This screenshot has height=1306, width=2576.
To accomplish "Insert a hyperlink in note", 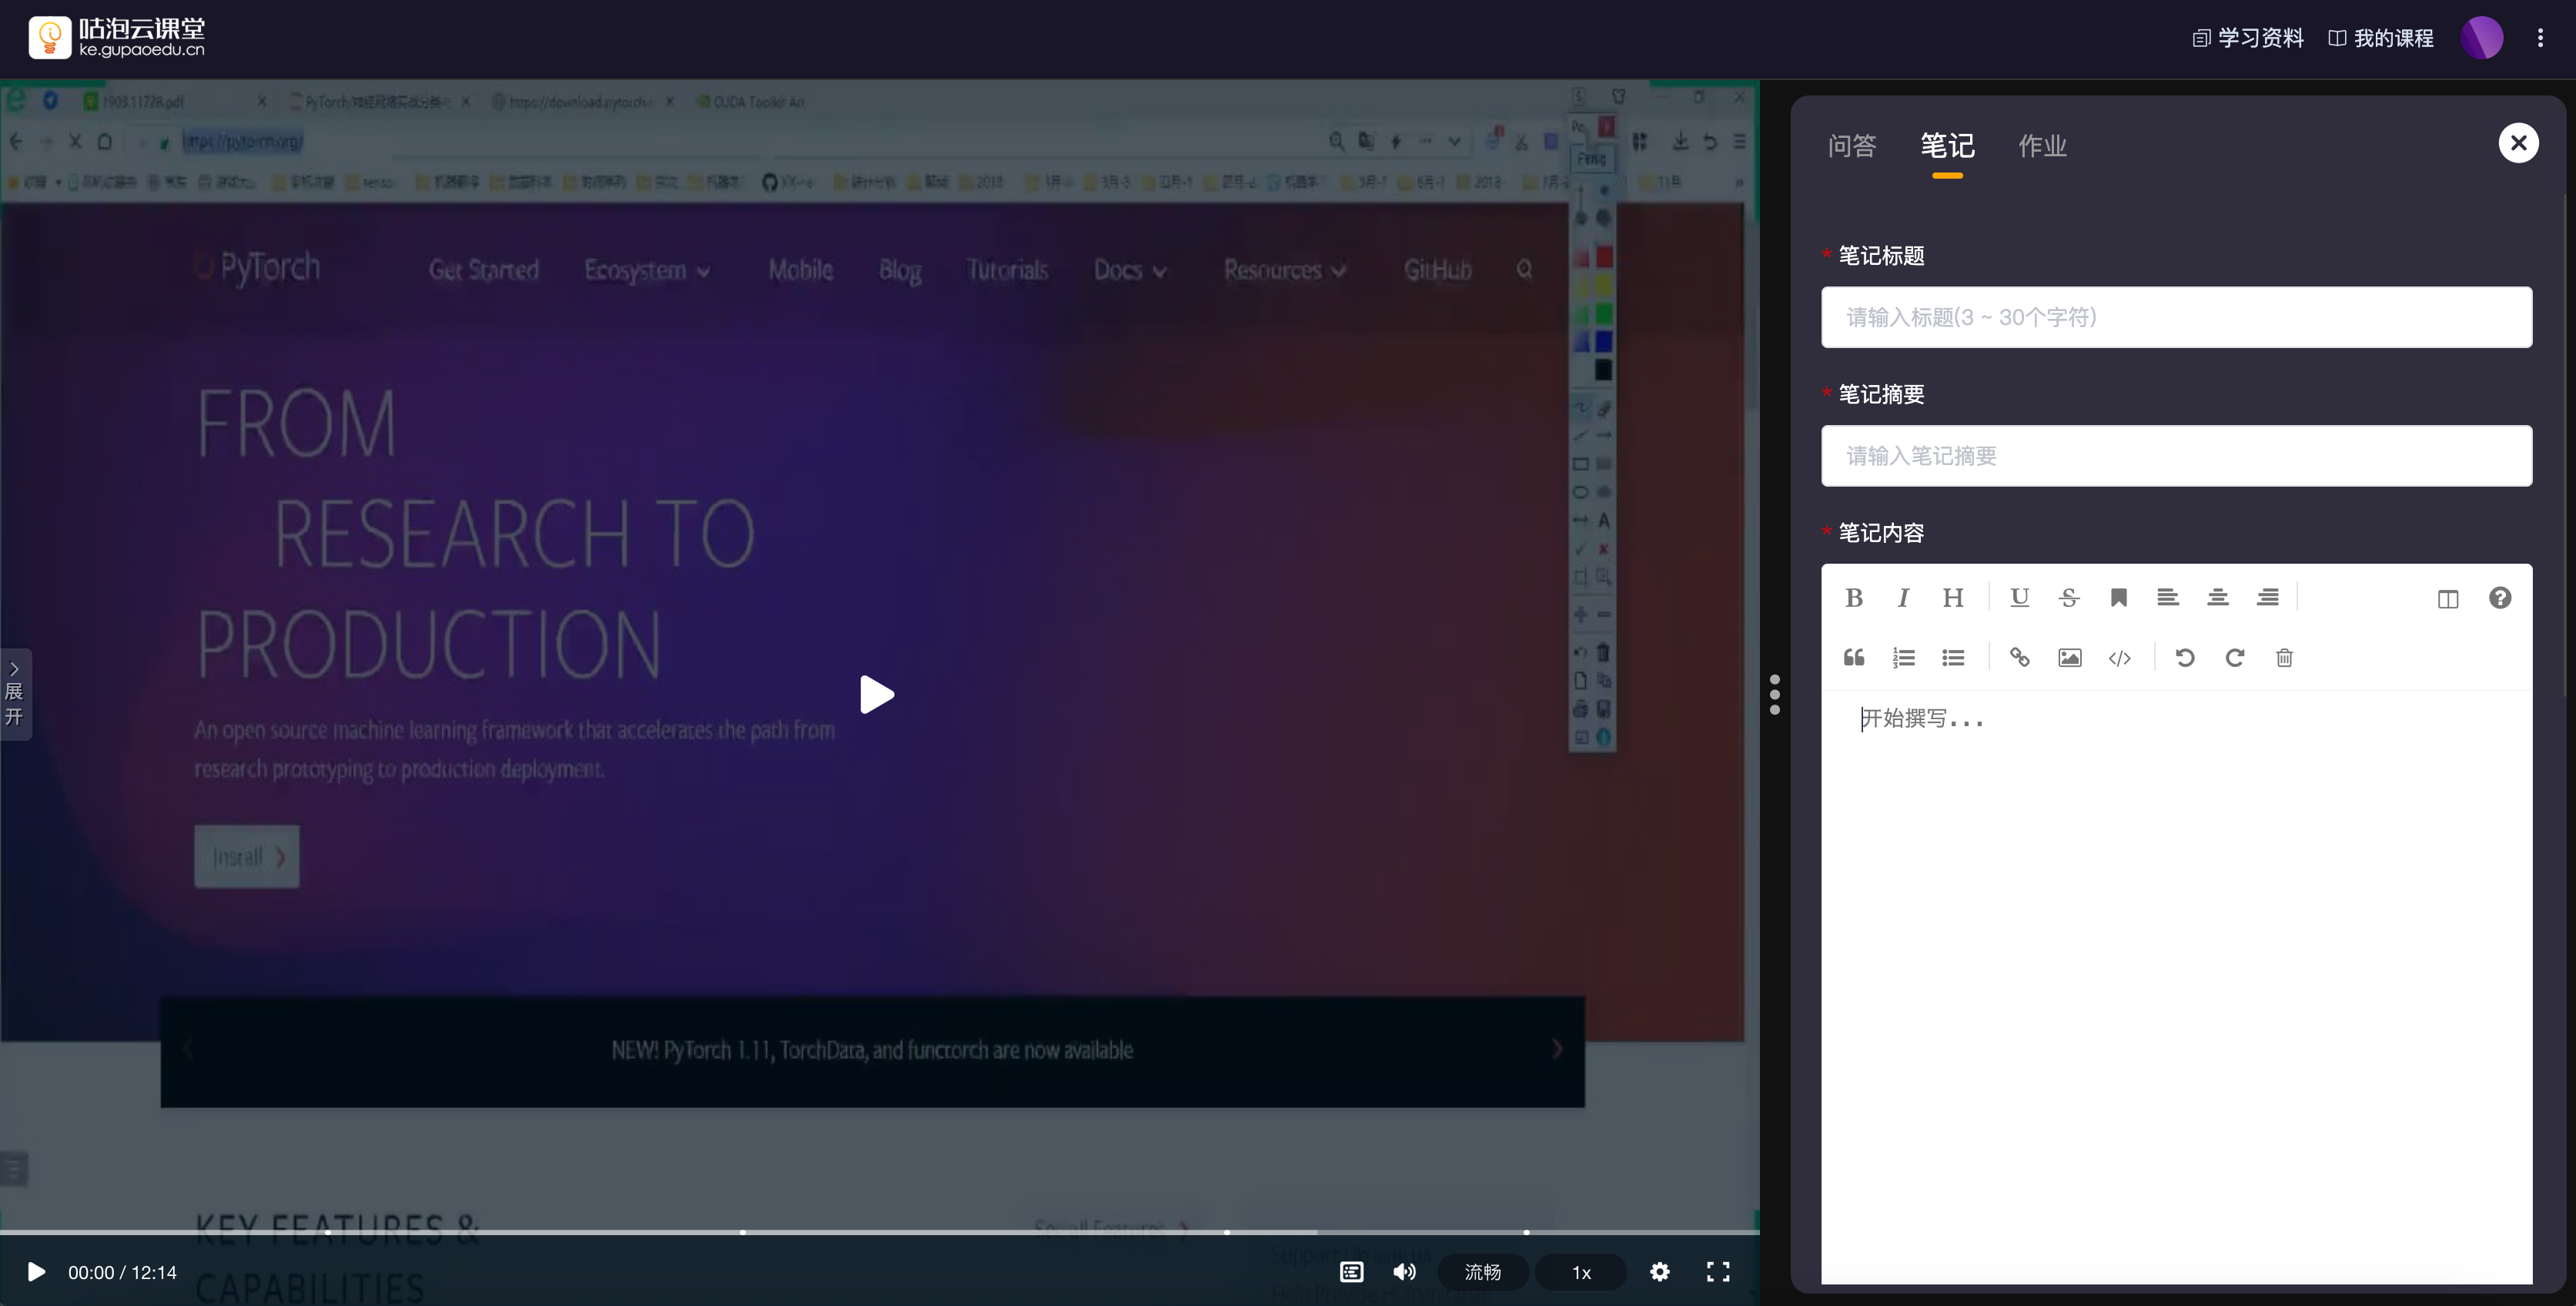I will [x=2019, y=658].
